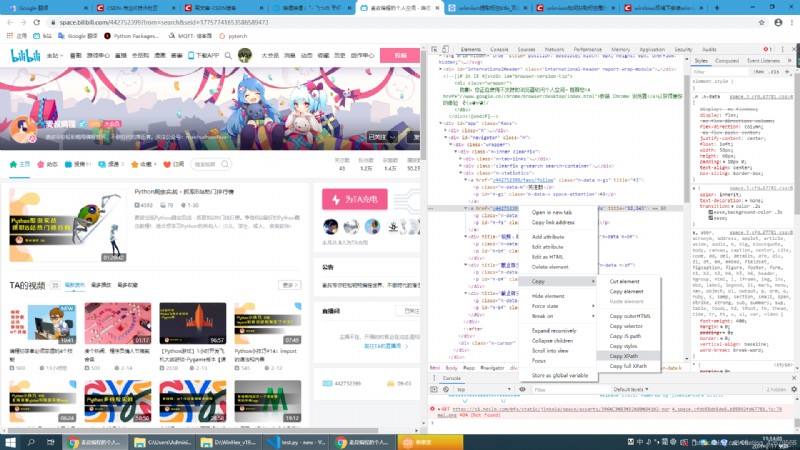Open the Windows Start menu
The width and height of the screenshot is (800, 450).
10,442
